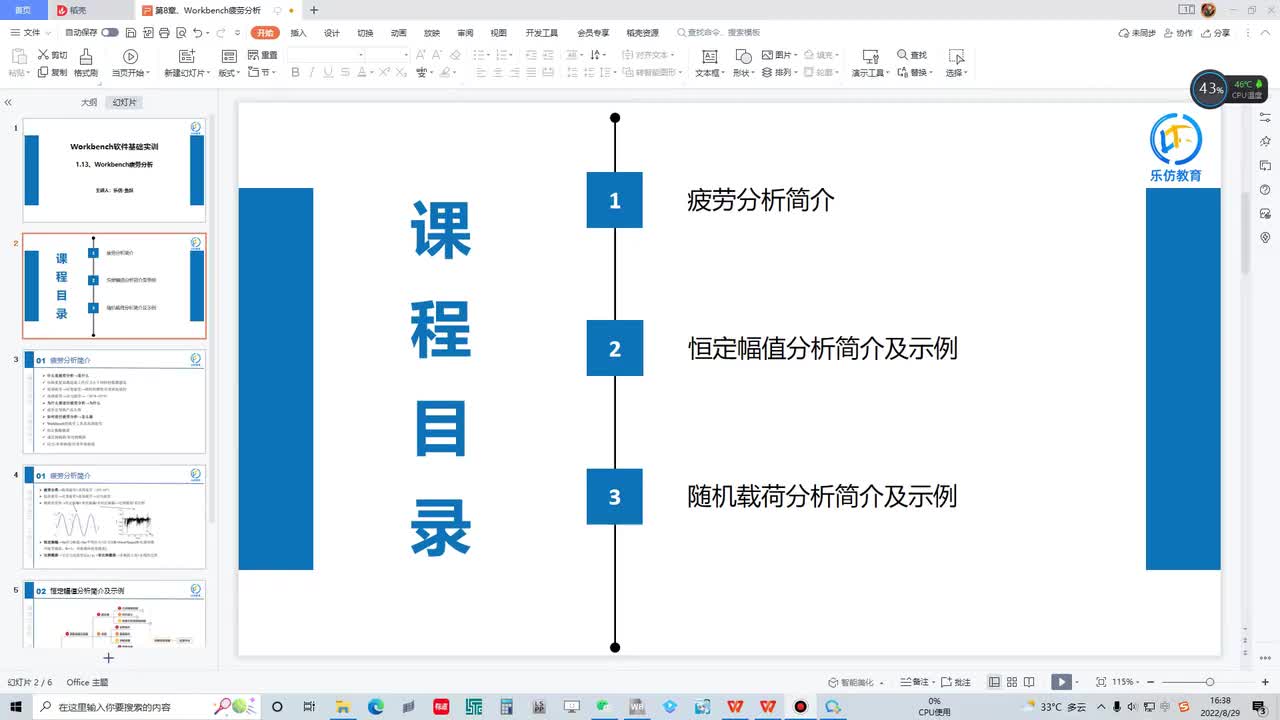1280x720 pixels.
Task: Open the 形状 shapes tool
Action: [743, 63]
